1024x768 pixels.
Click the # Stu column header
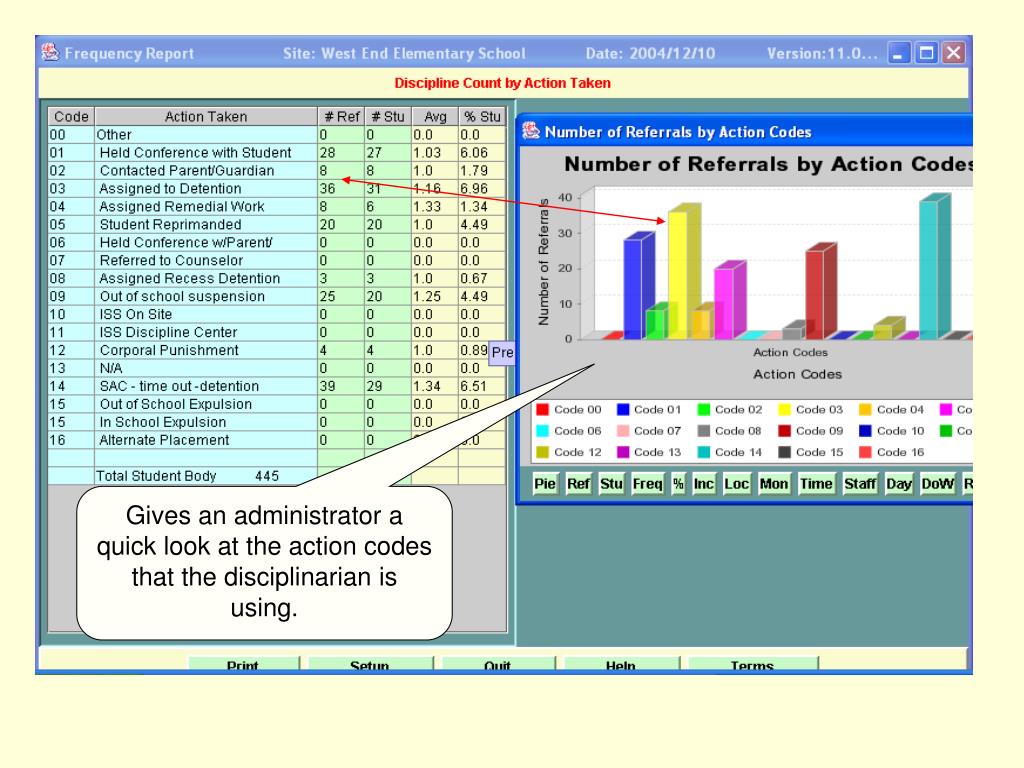click(x=388, y=116)
